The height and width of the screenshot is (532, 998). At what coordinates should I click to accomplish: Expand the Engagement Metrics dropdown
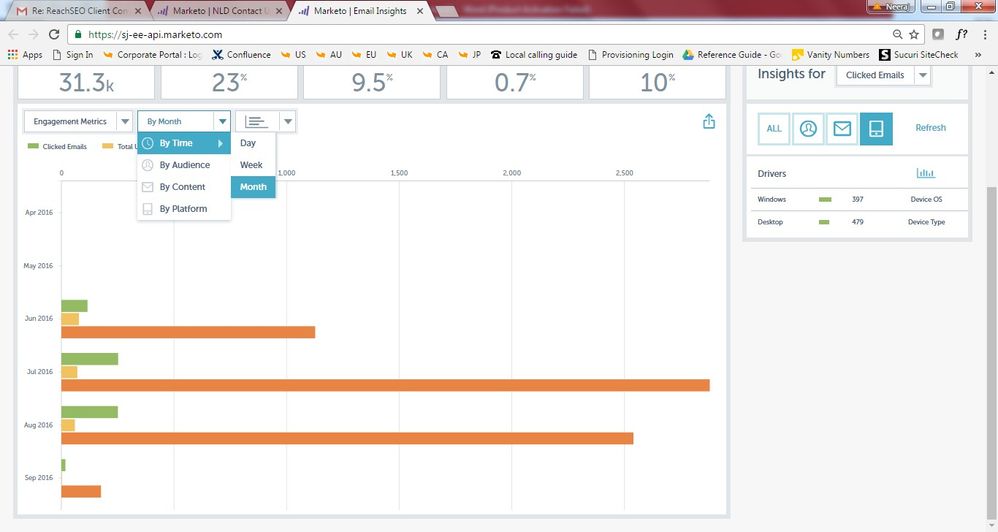pos(78,122)
